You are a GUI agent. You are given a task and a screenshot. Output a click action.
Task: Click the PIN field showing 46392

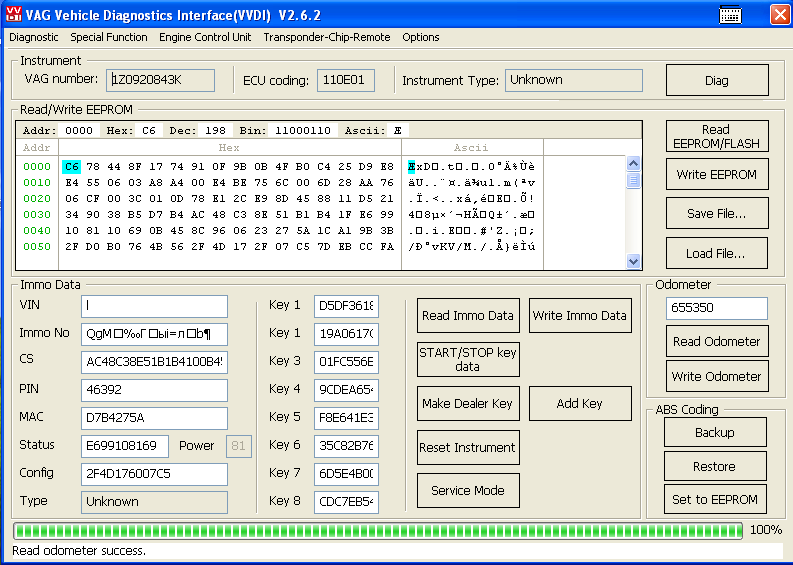tap(154, 390)
